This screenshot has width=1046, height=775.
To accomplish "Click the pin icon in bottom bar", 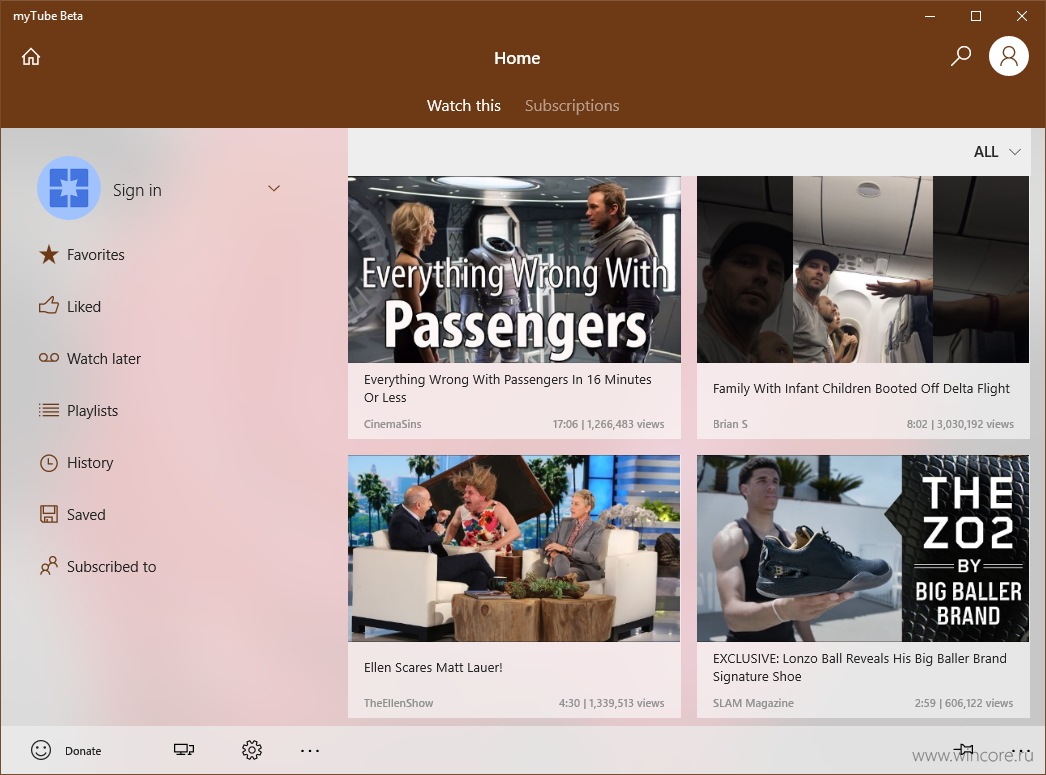I will point(963,750).
